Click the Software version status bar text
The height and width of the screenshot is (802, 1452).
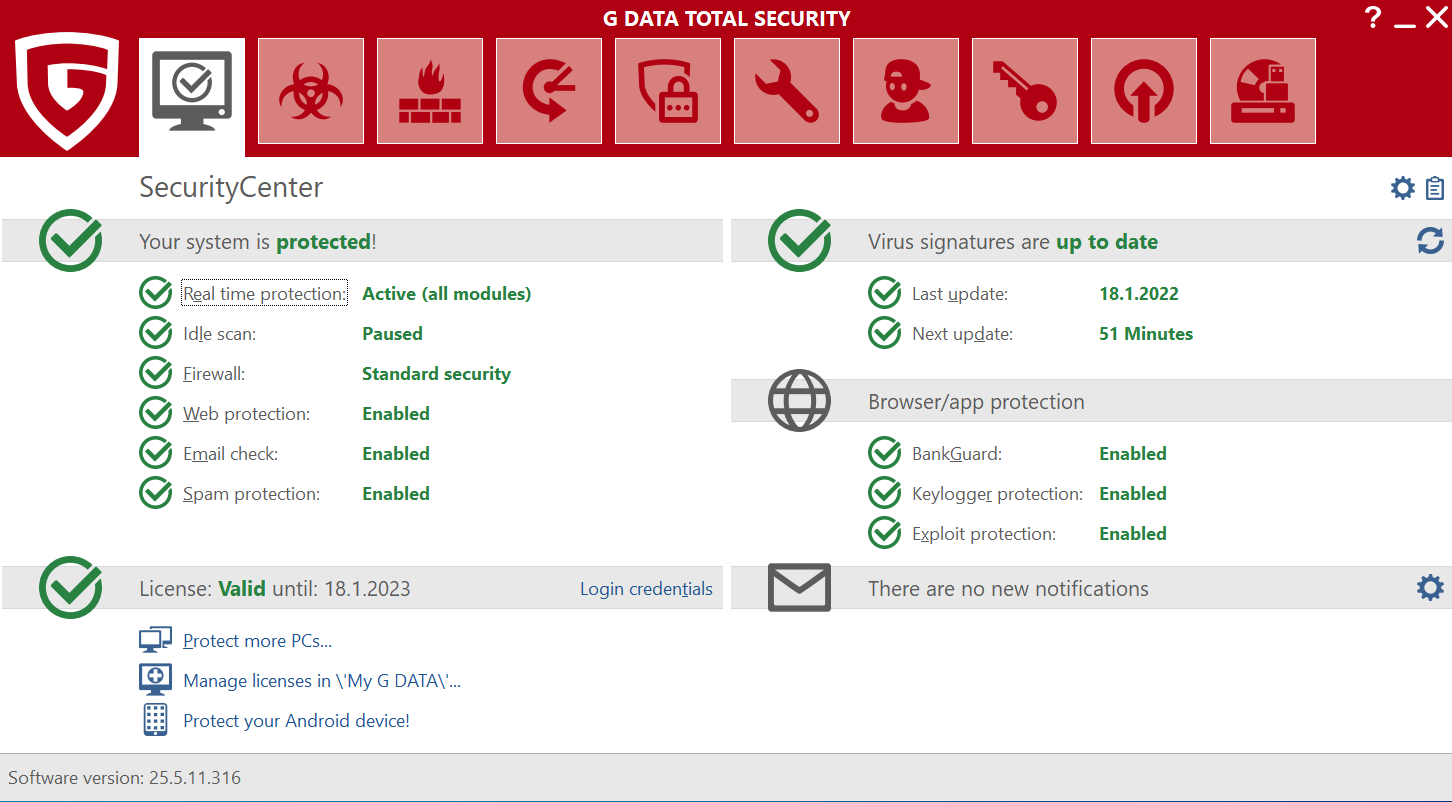coord(125,777)
